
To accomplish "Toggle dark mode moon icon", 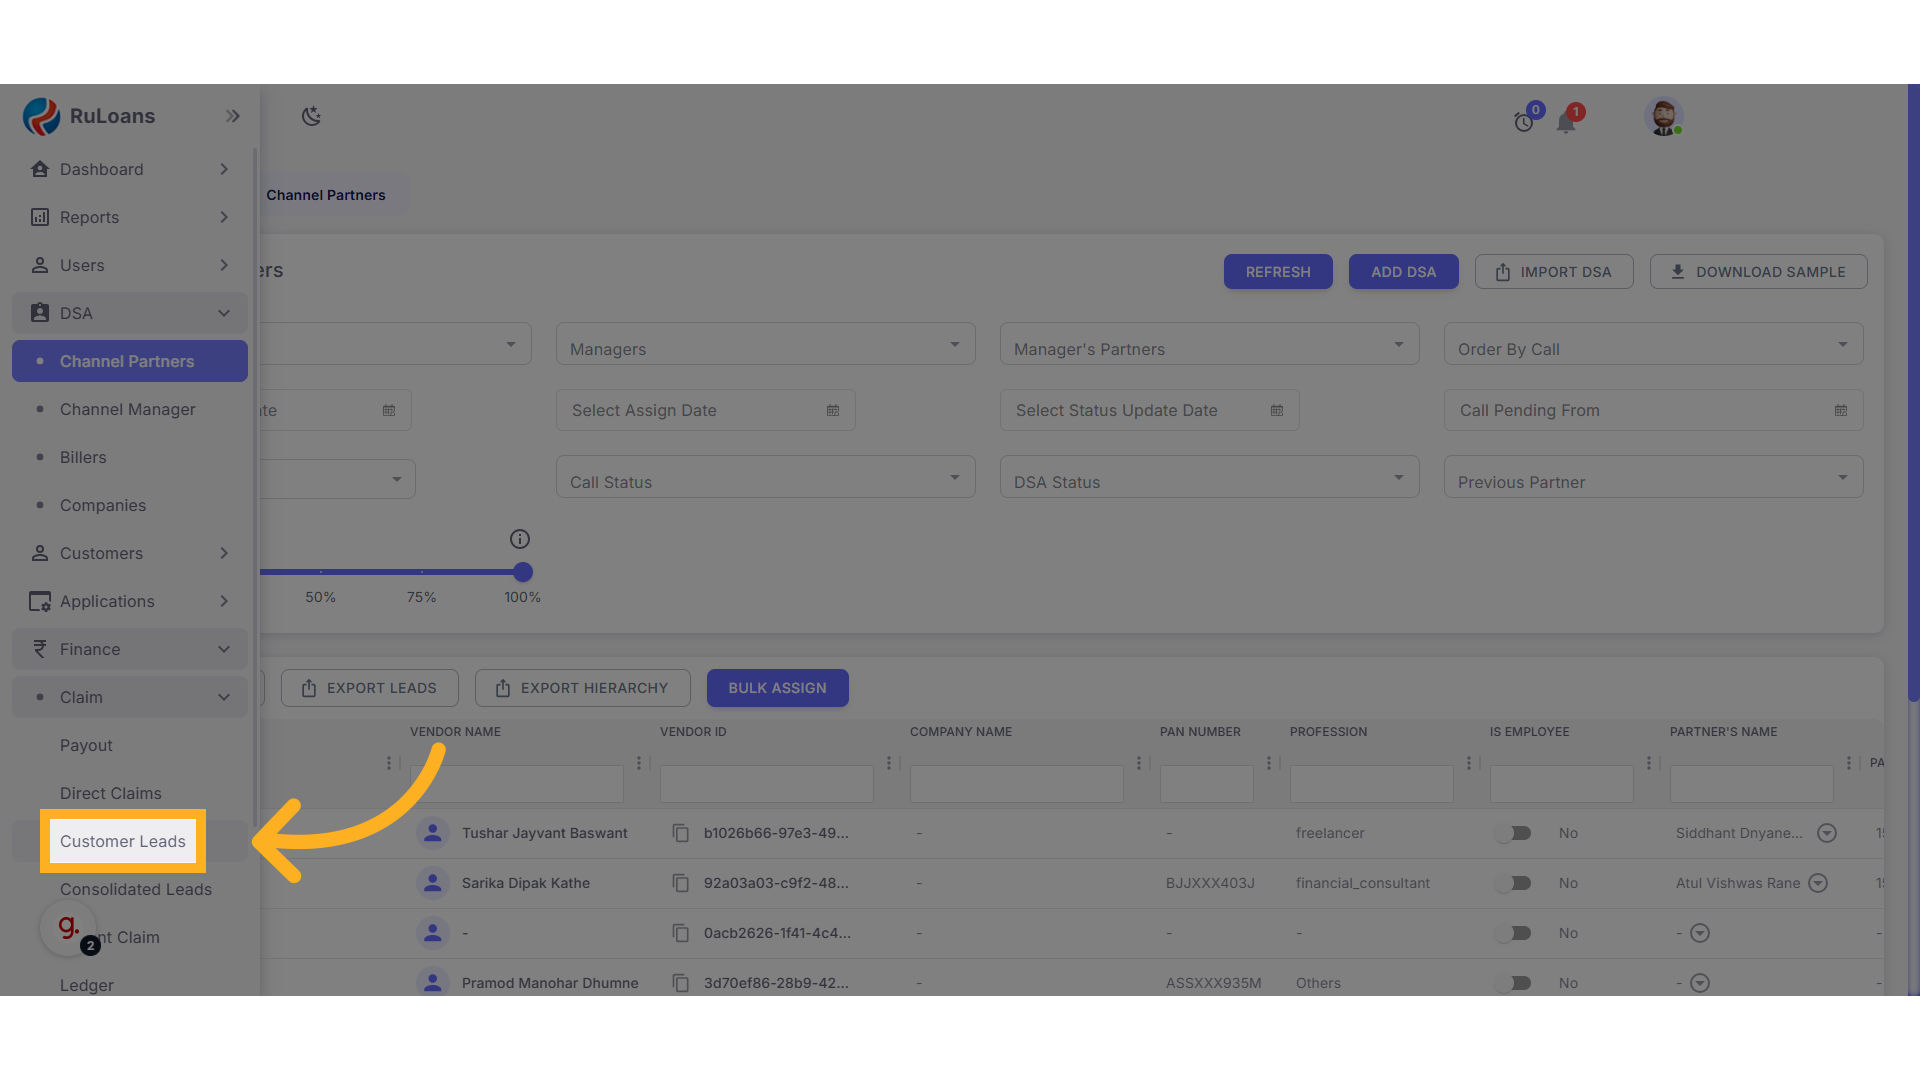I will (x=311, y=116).
